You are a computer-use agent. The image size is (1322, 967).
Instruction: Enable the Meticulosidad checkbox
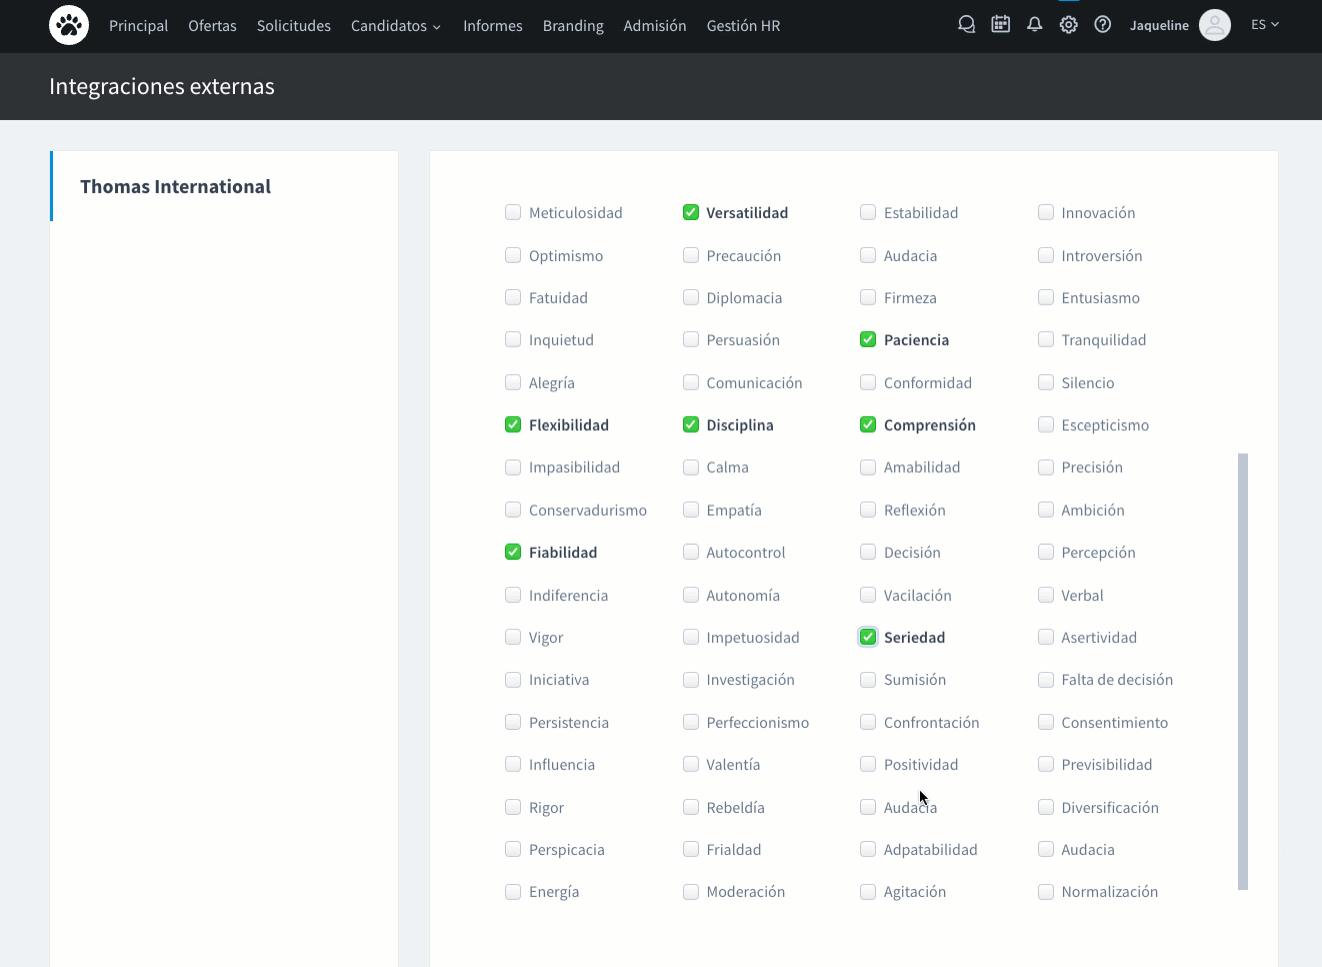tap(513, 212)
